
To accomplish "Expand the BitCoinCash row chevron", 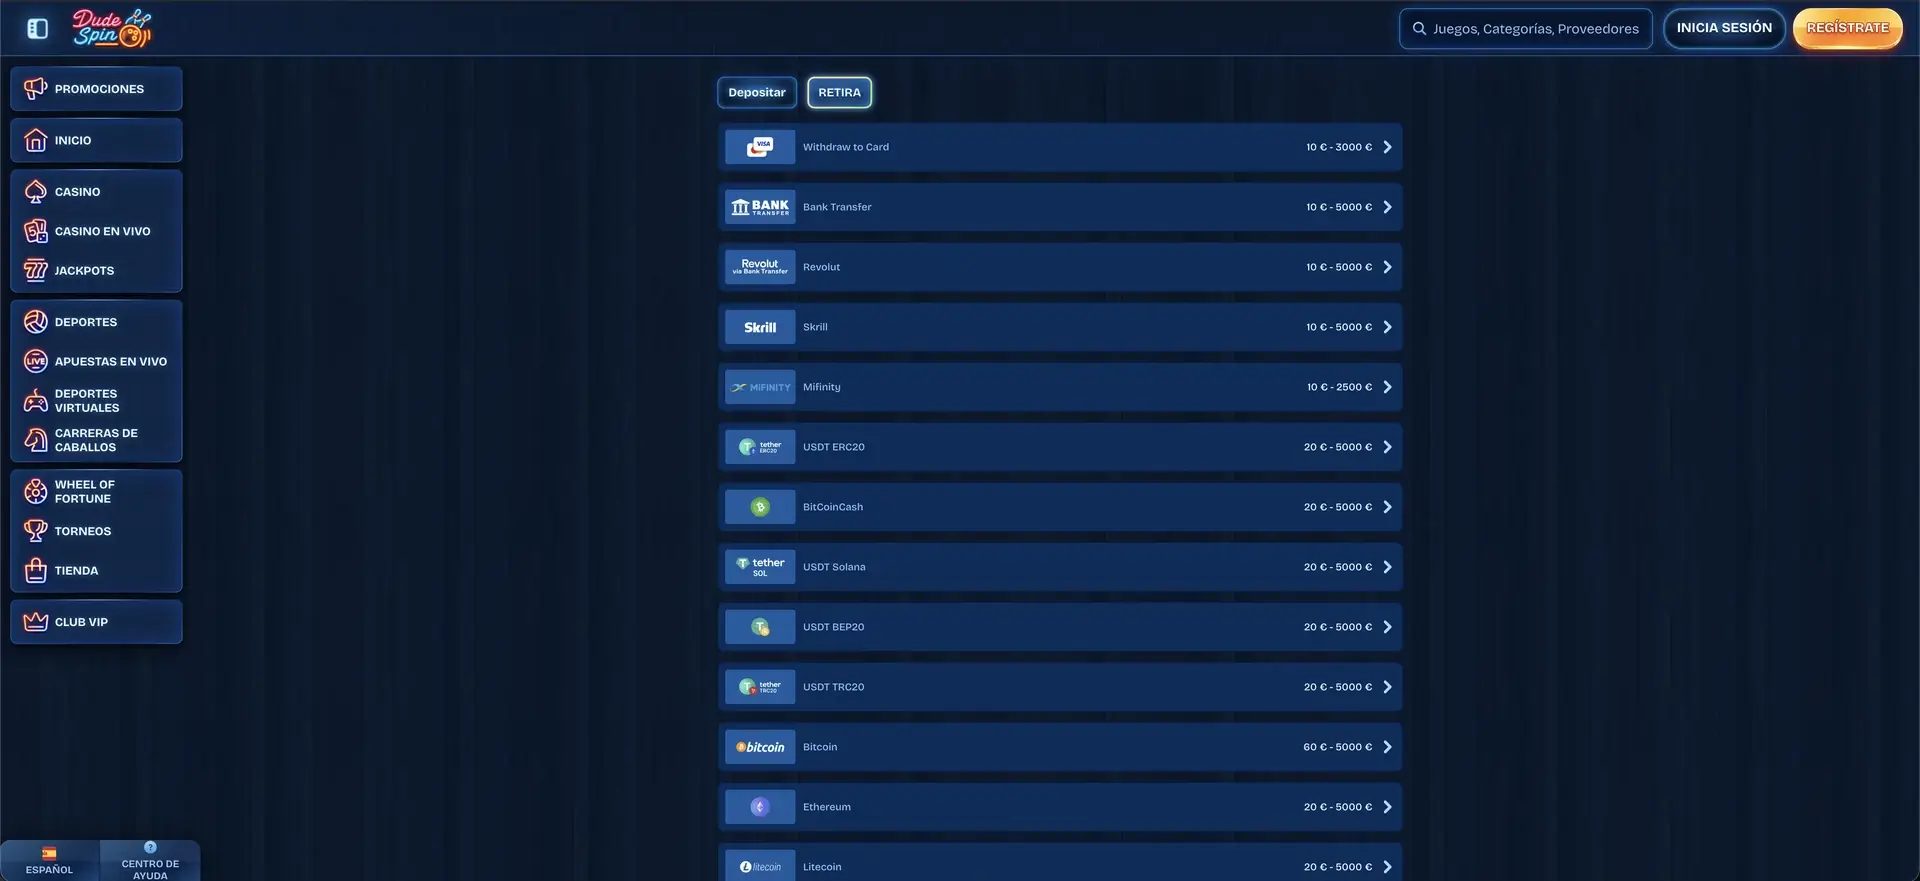I will (1387, 507).
